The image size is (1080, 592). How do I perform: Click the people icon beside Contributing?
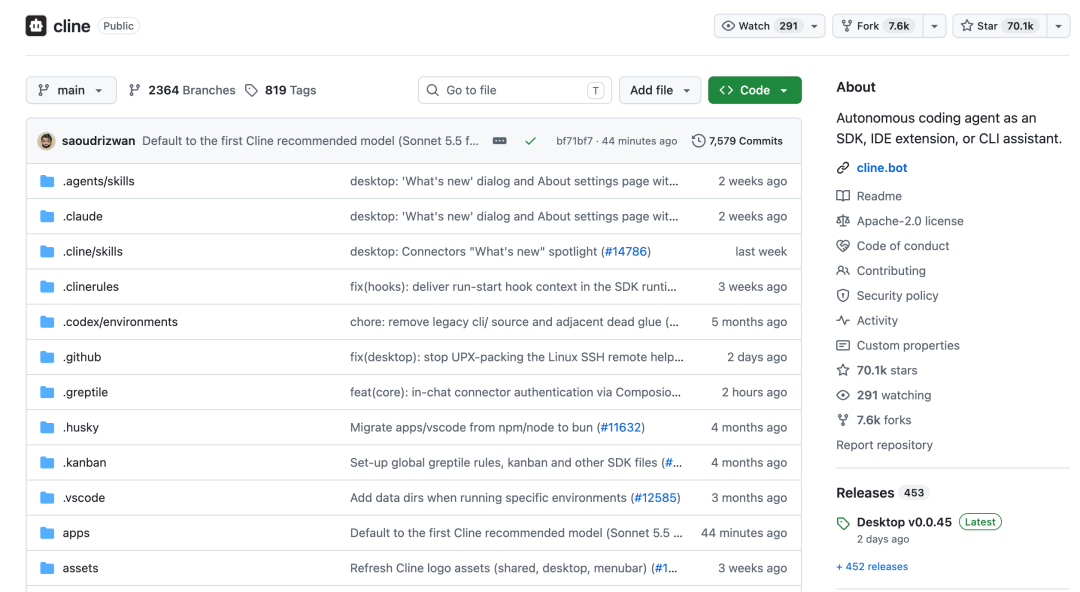click(x=842, y=270)
